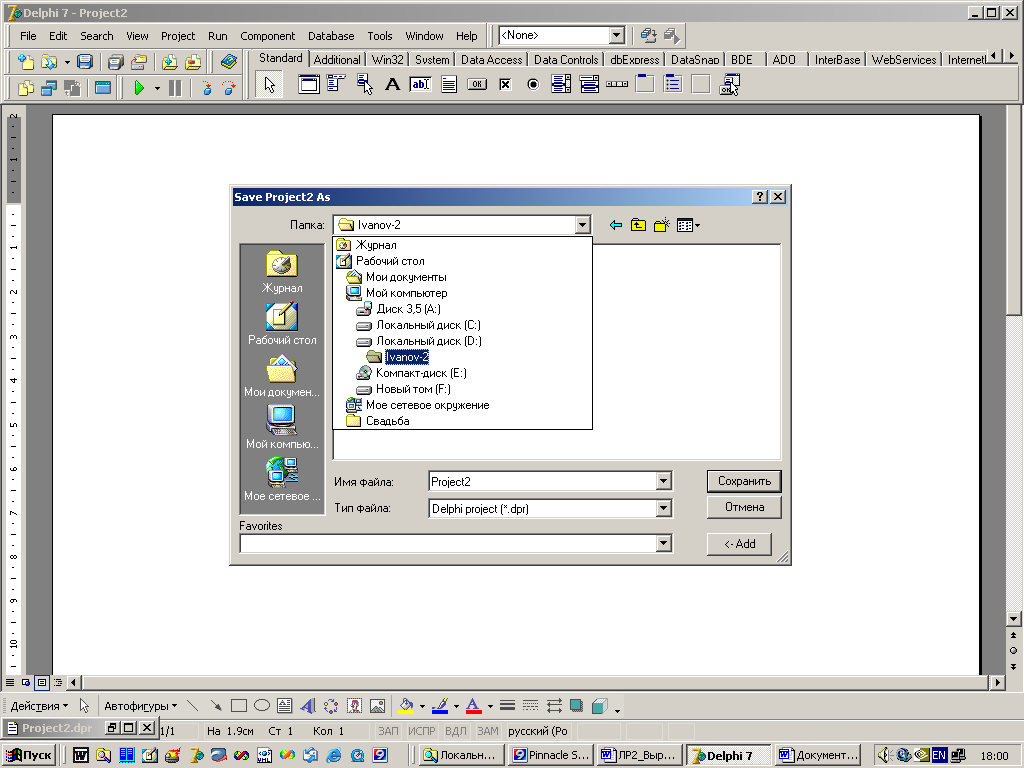Open the Имя файла dropdown arrow

664,481
